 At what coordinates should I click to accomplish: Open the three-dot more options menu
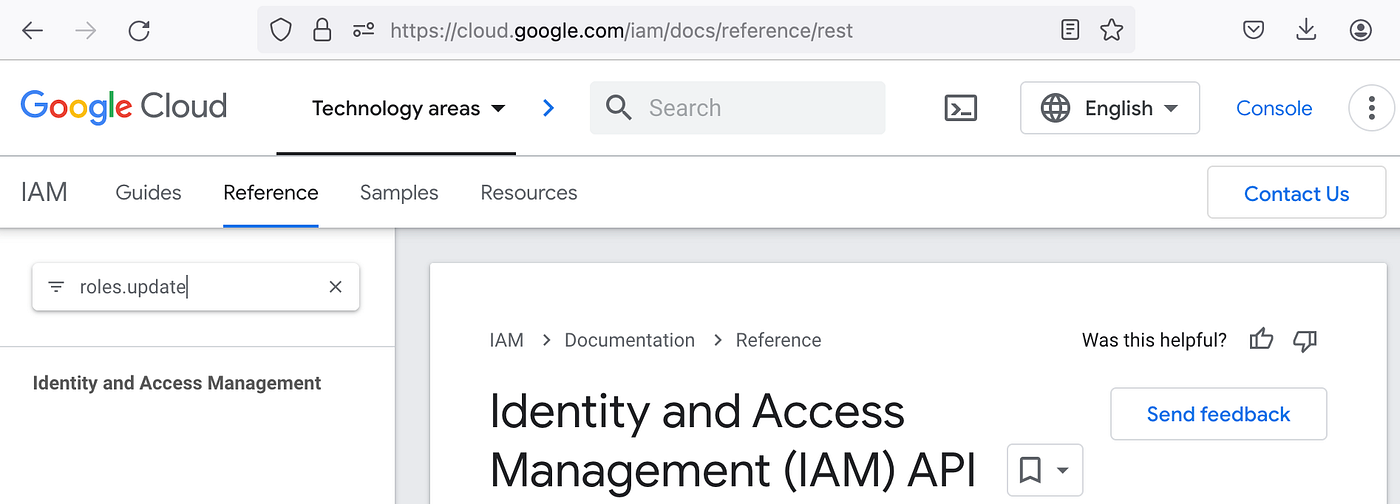[x=1371, y=108]
